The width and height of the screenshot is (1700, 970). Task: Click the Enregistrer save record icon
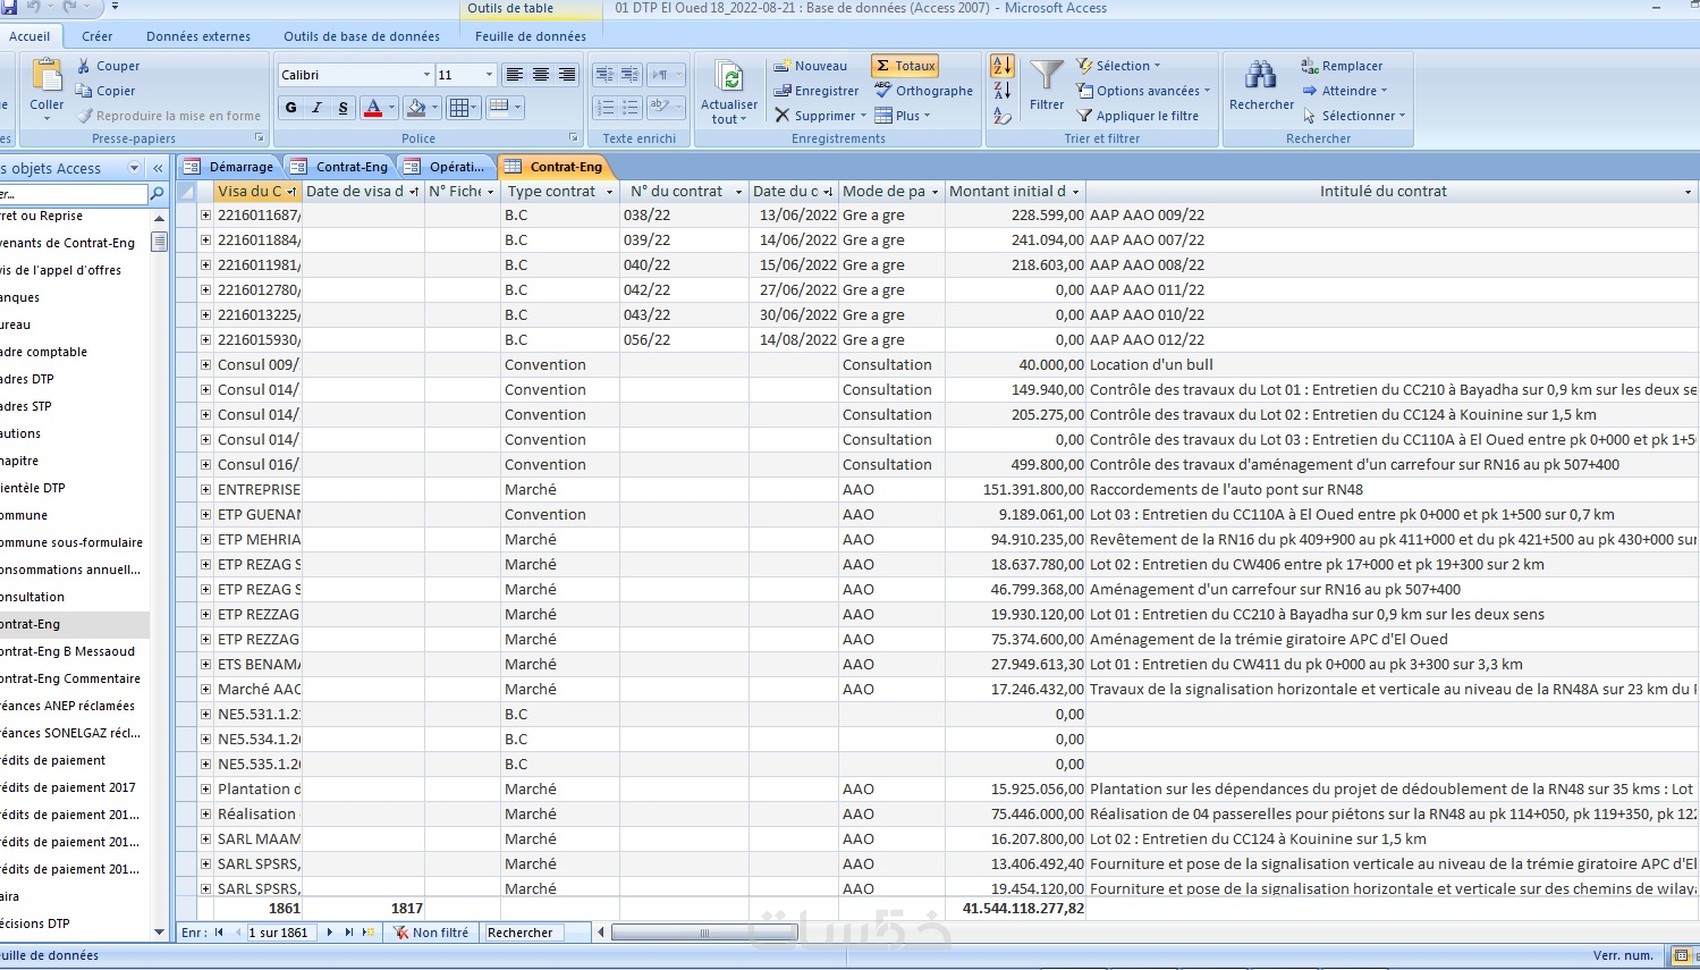coord(782,91)
